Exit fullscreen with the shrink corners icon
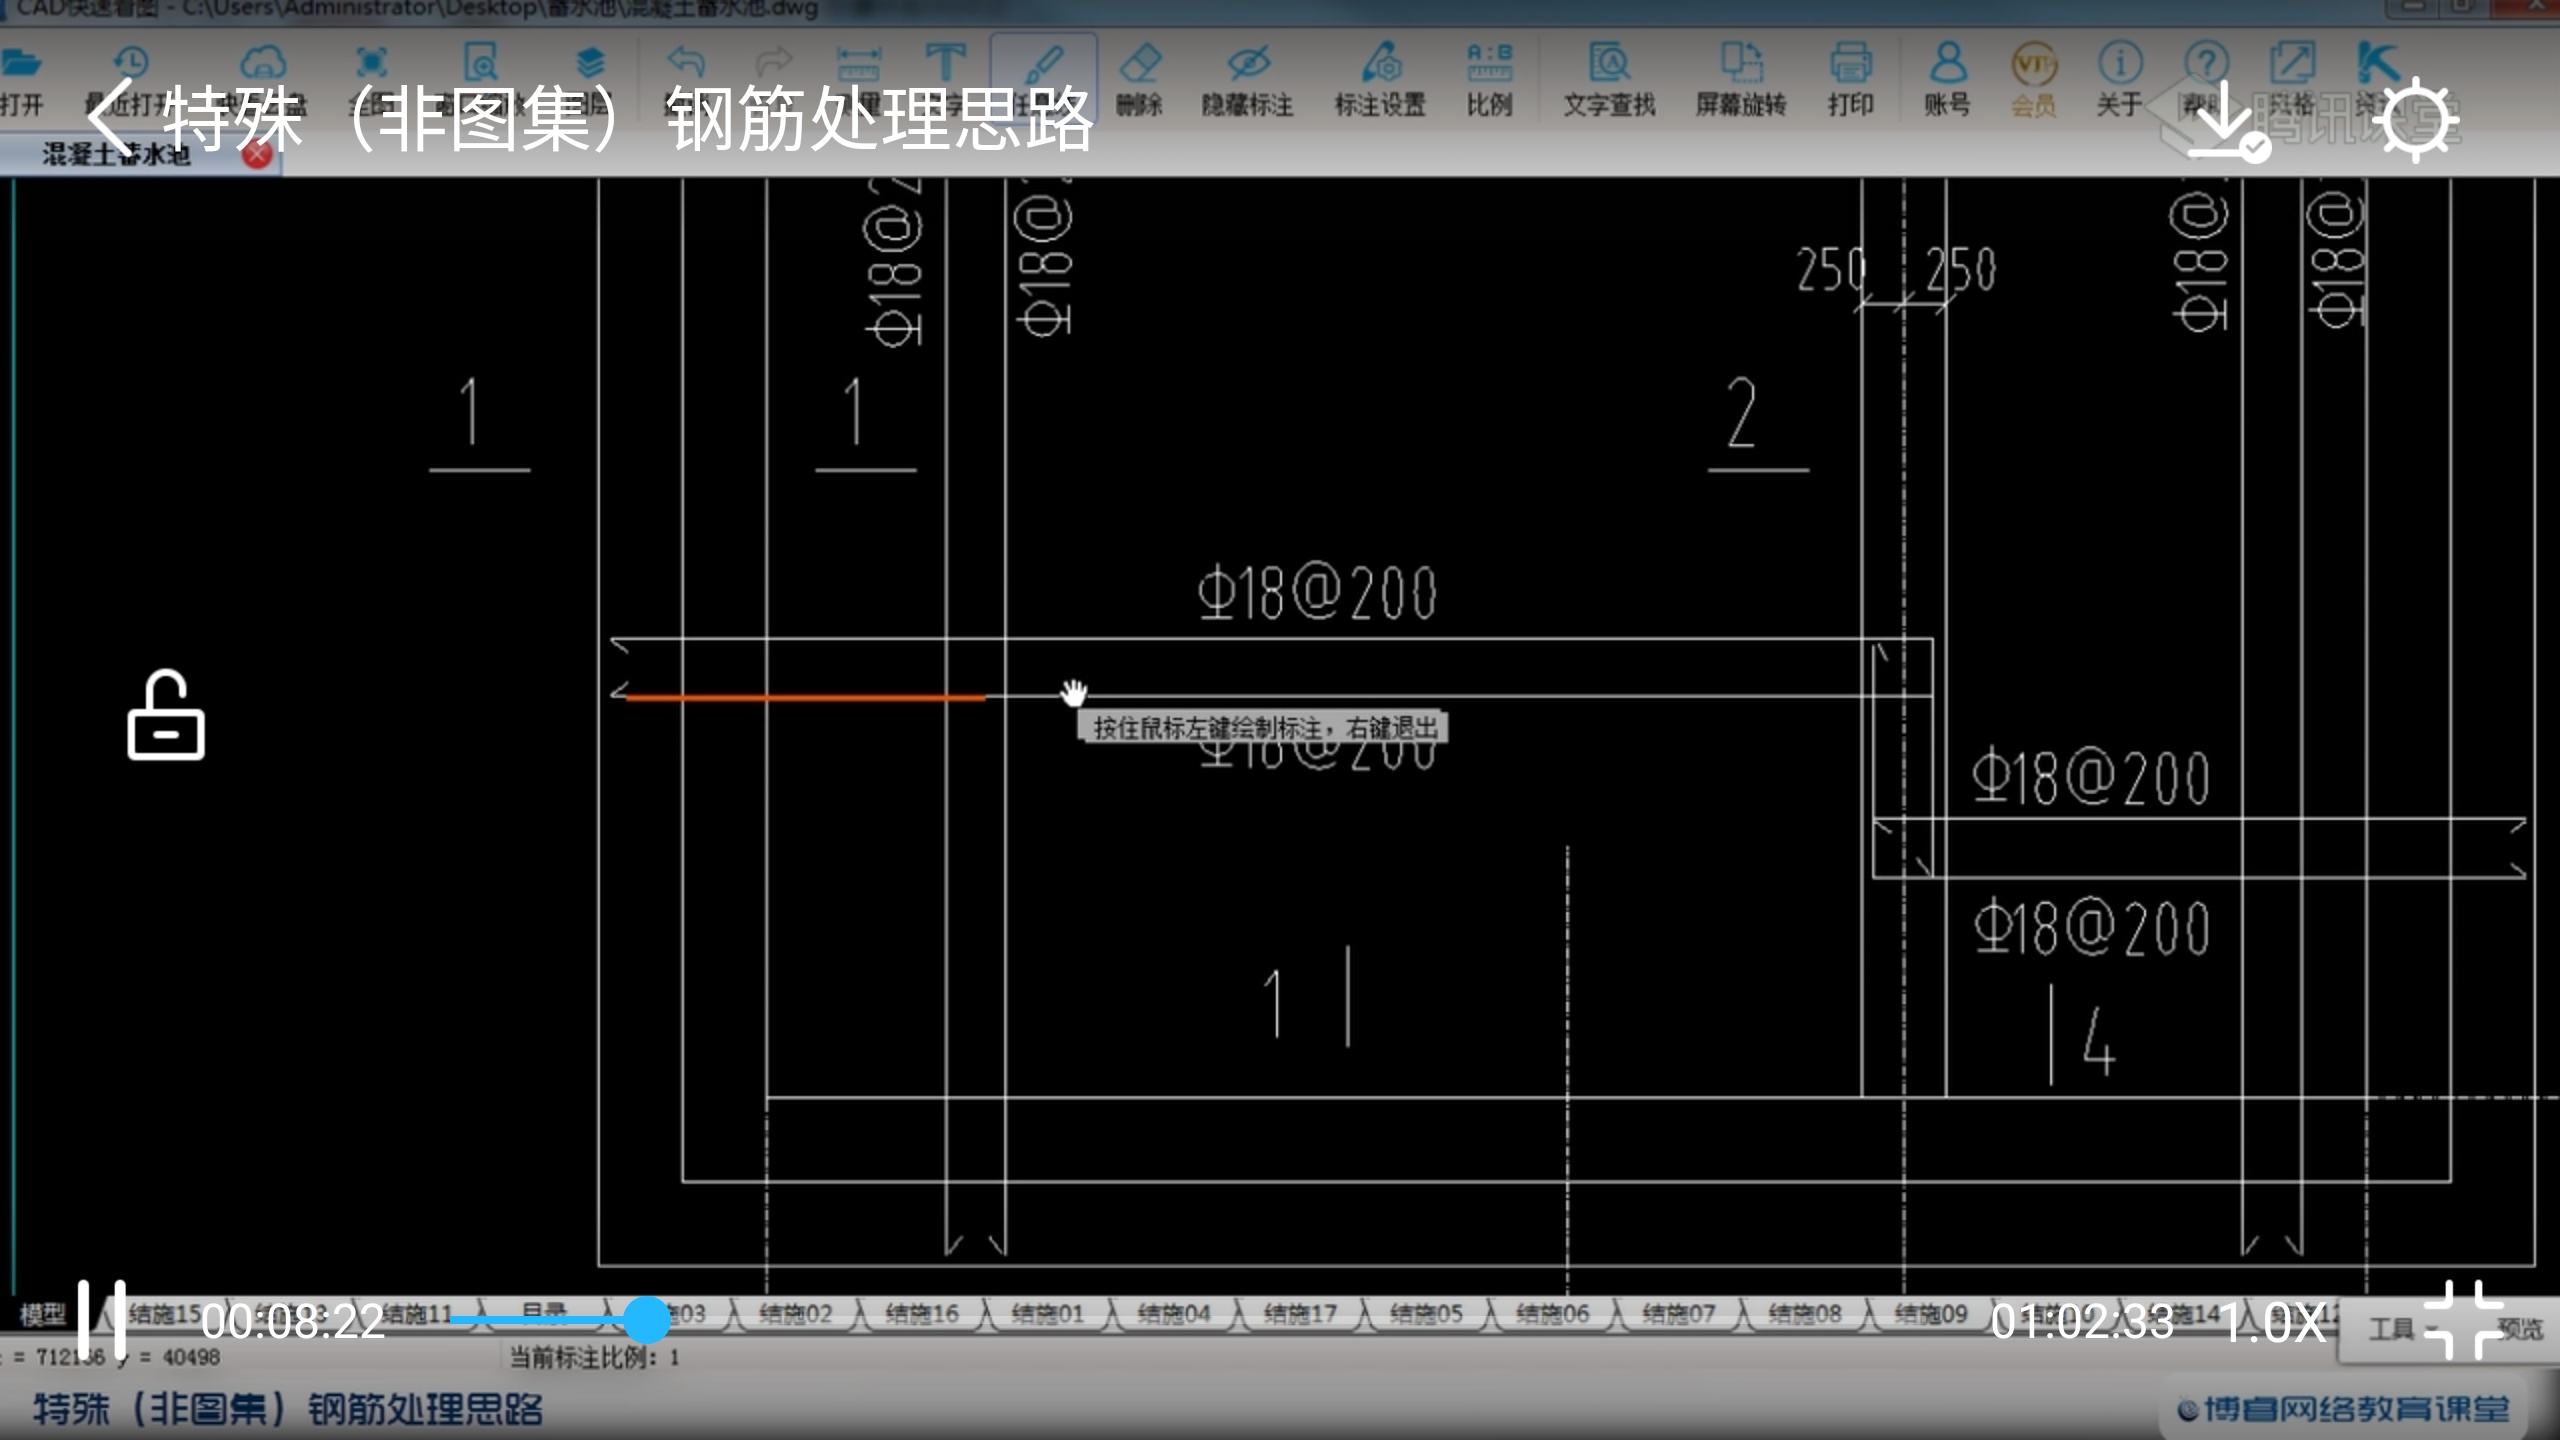The height and width of the screenshot is (1440, 2560). click(x=2464, y=1320)
